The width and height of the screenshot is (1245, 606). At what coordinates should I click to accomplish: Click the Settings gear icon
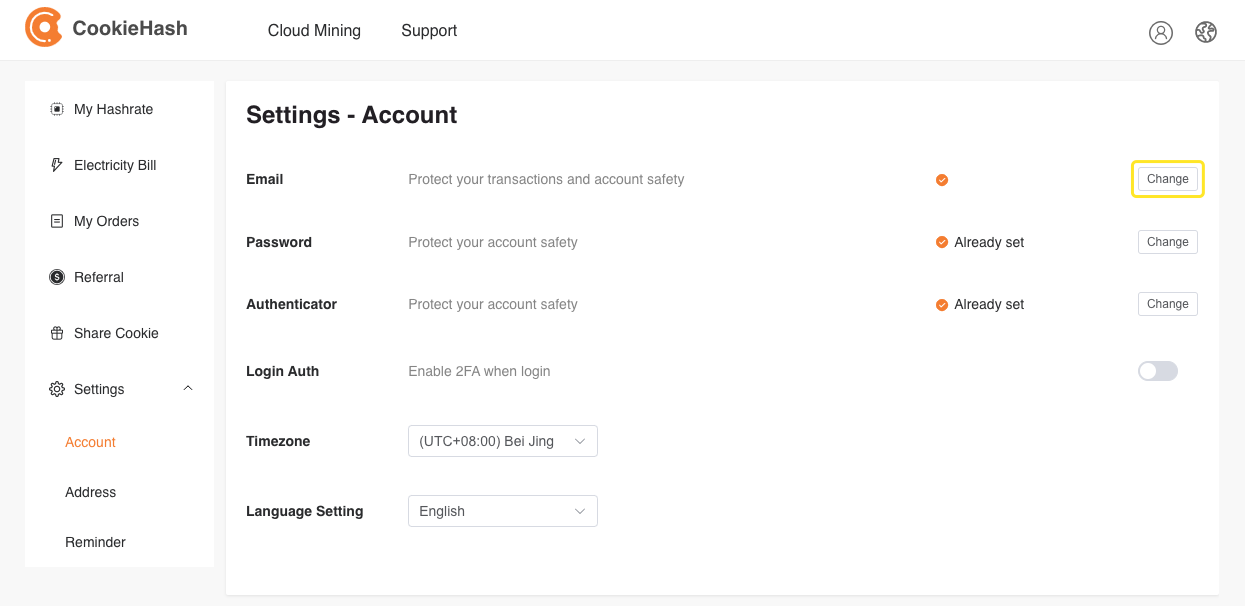point(57,389)
